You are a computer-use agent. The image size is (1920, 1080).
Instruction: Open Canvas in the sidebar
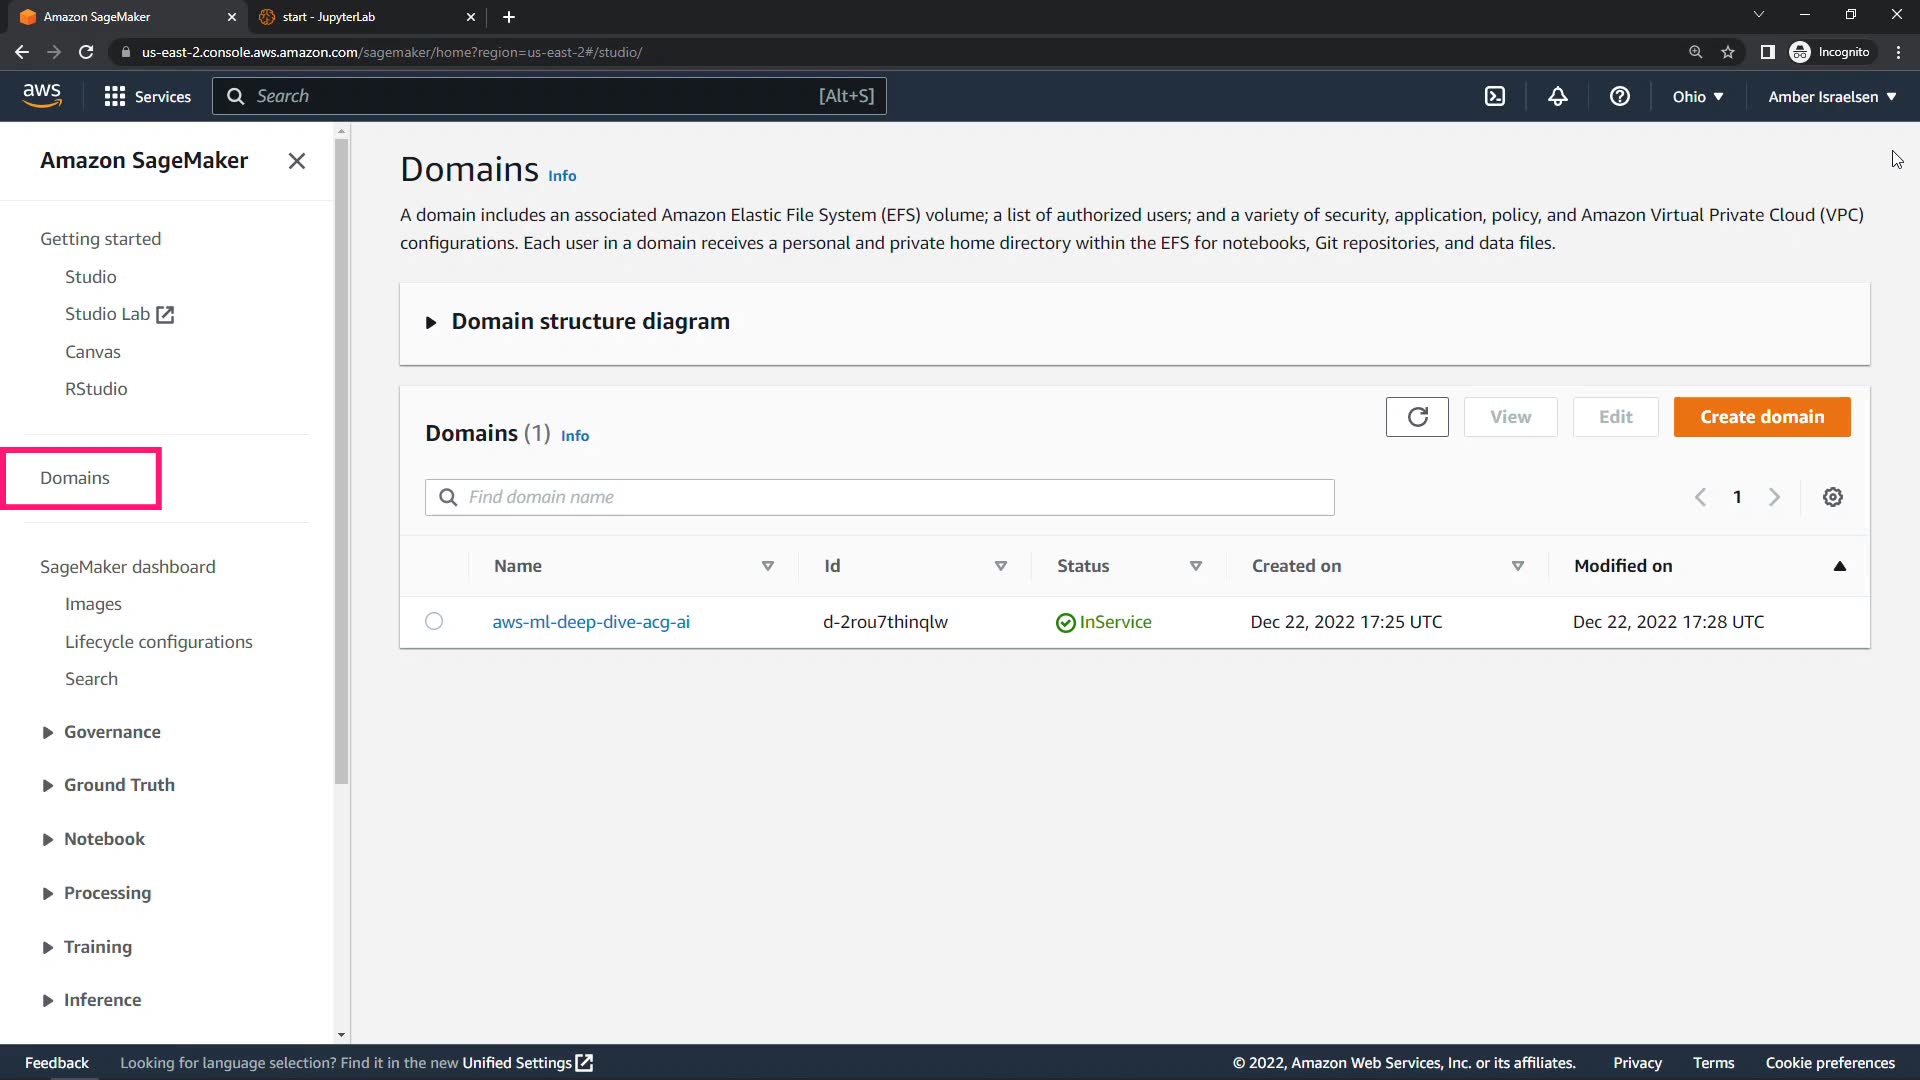[92, 352]
